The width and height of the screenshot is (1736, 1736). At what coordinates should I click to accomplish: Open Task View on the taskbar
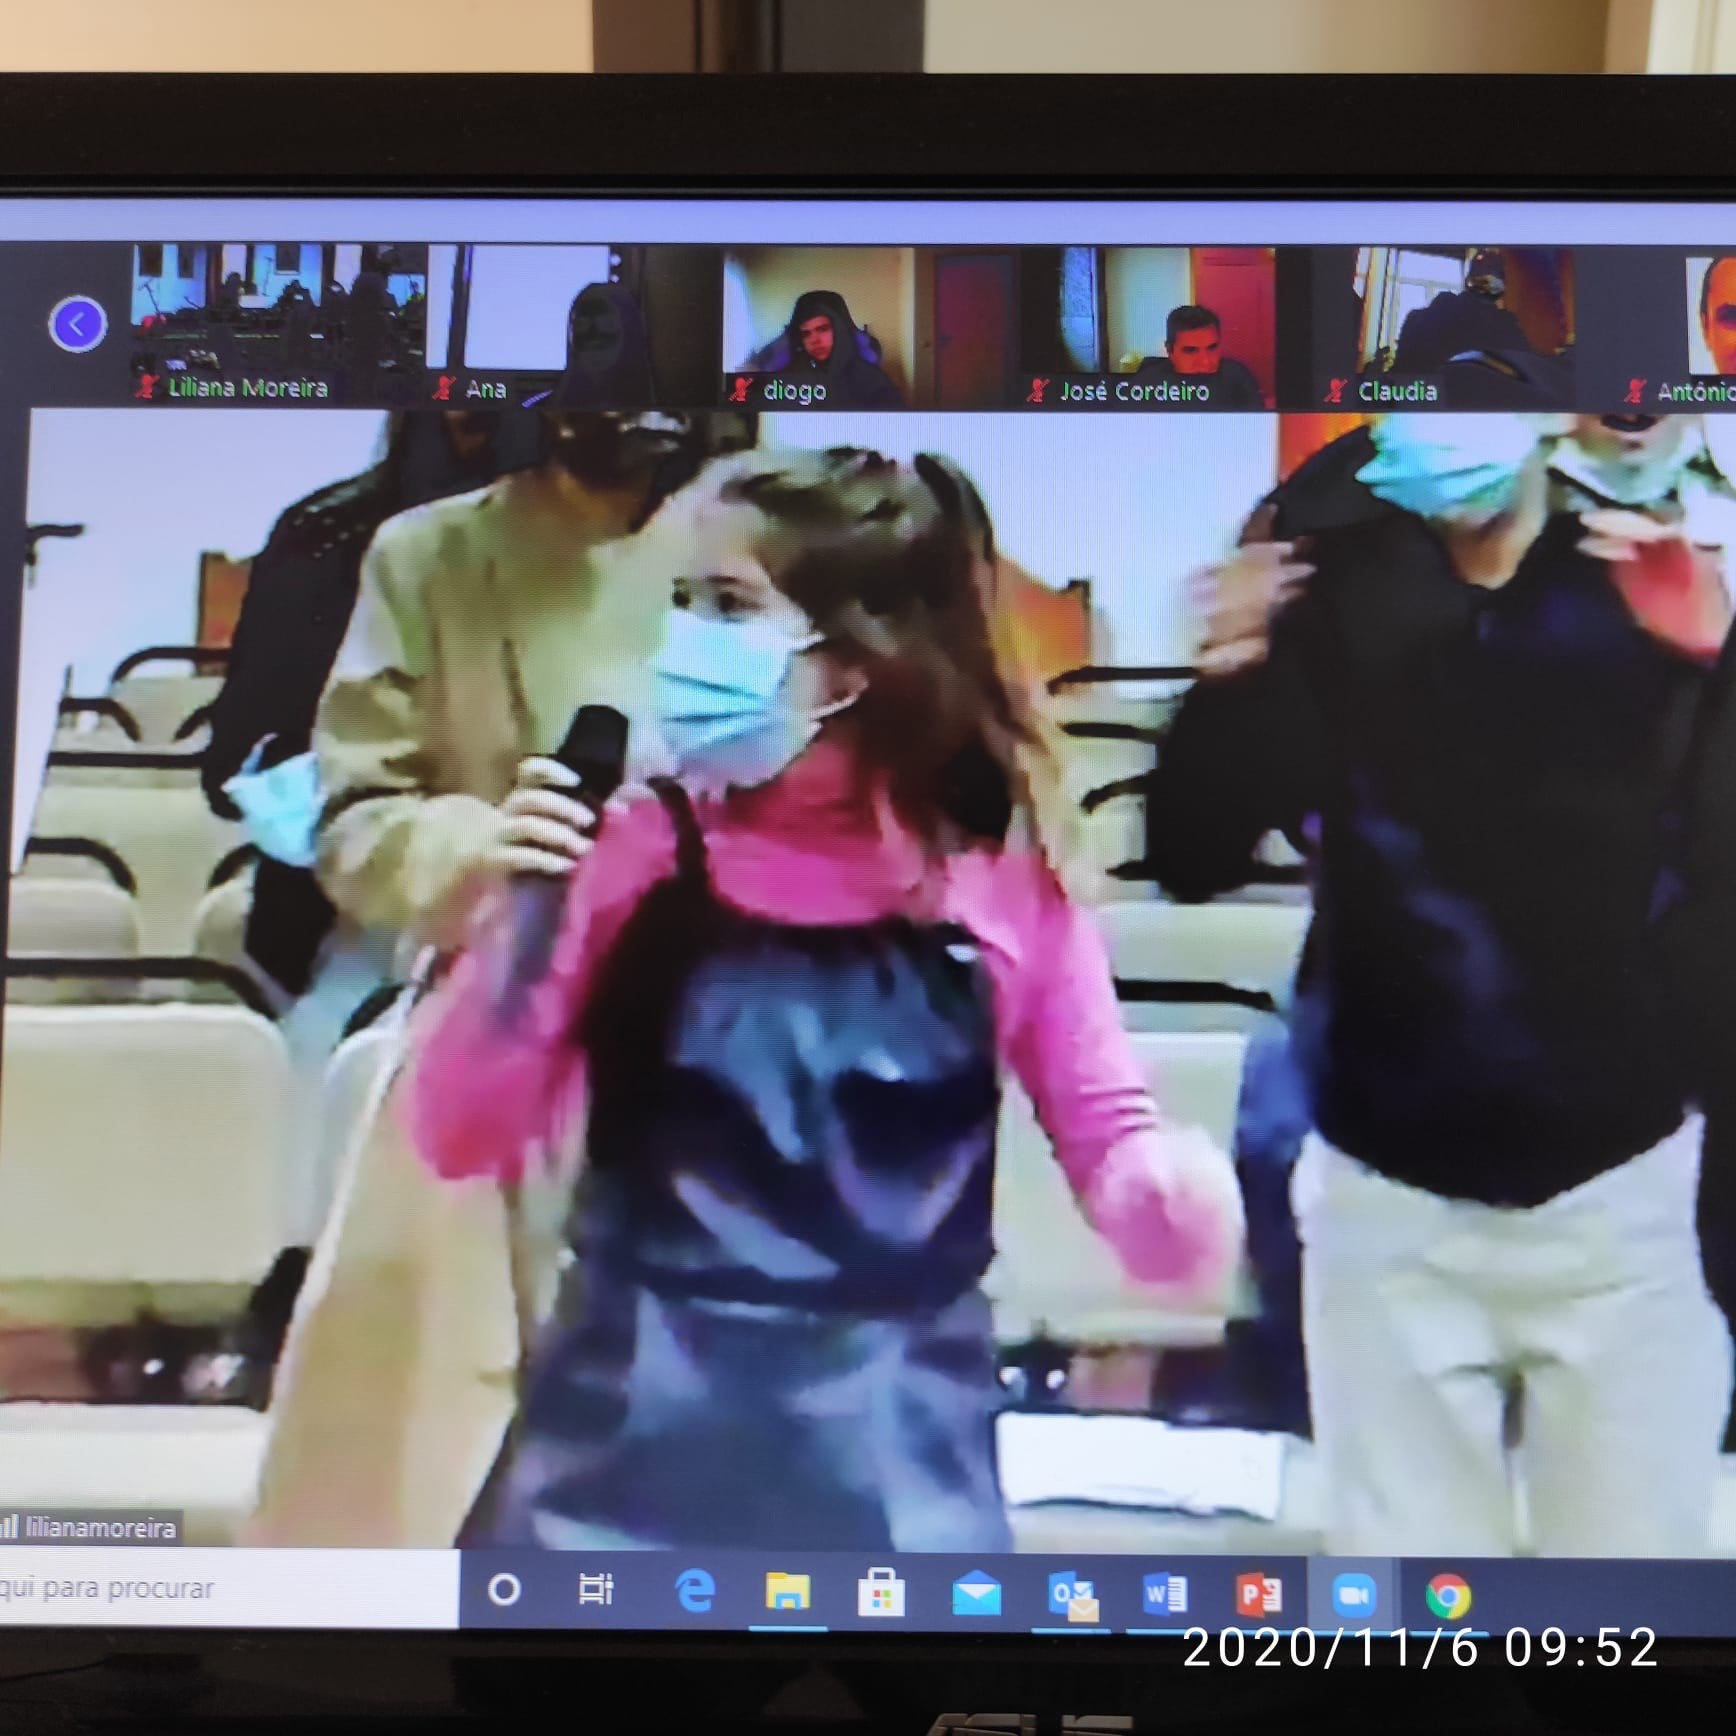(x=596, y=1589)
